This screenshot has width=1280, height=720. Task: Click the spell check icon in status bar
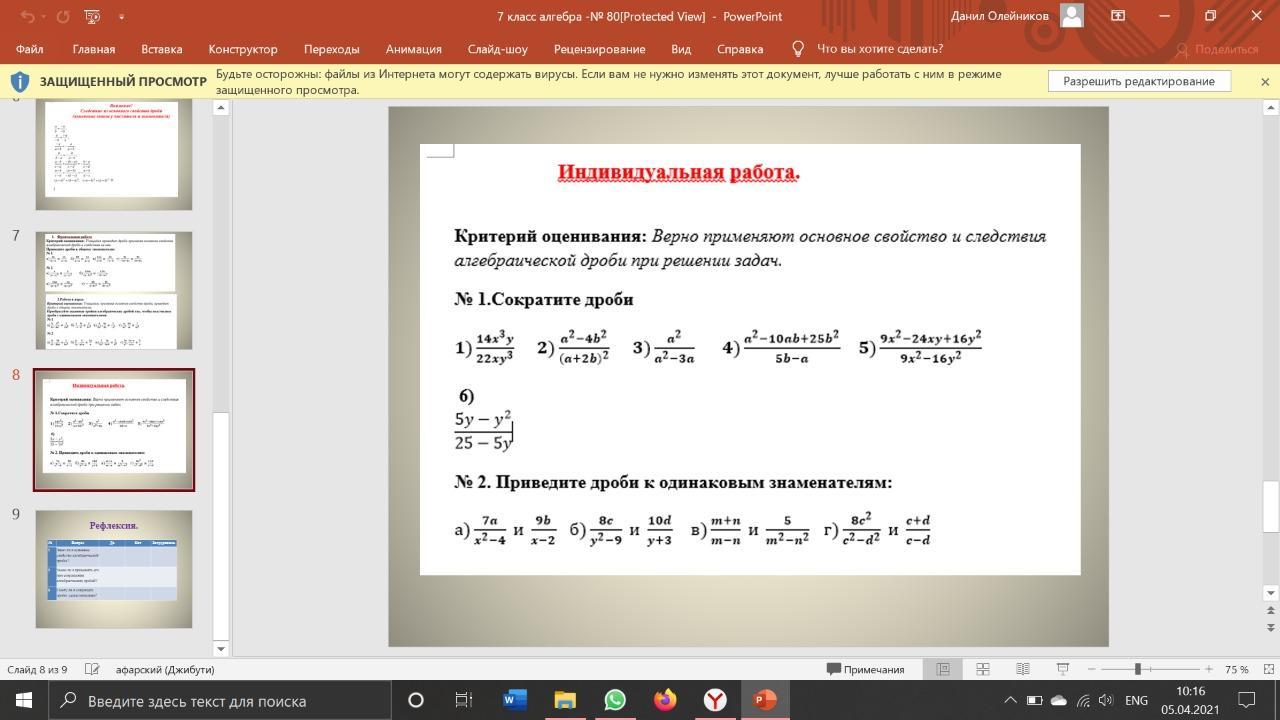(x=92, y=669)
